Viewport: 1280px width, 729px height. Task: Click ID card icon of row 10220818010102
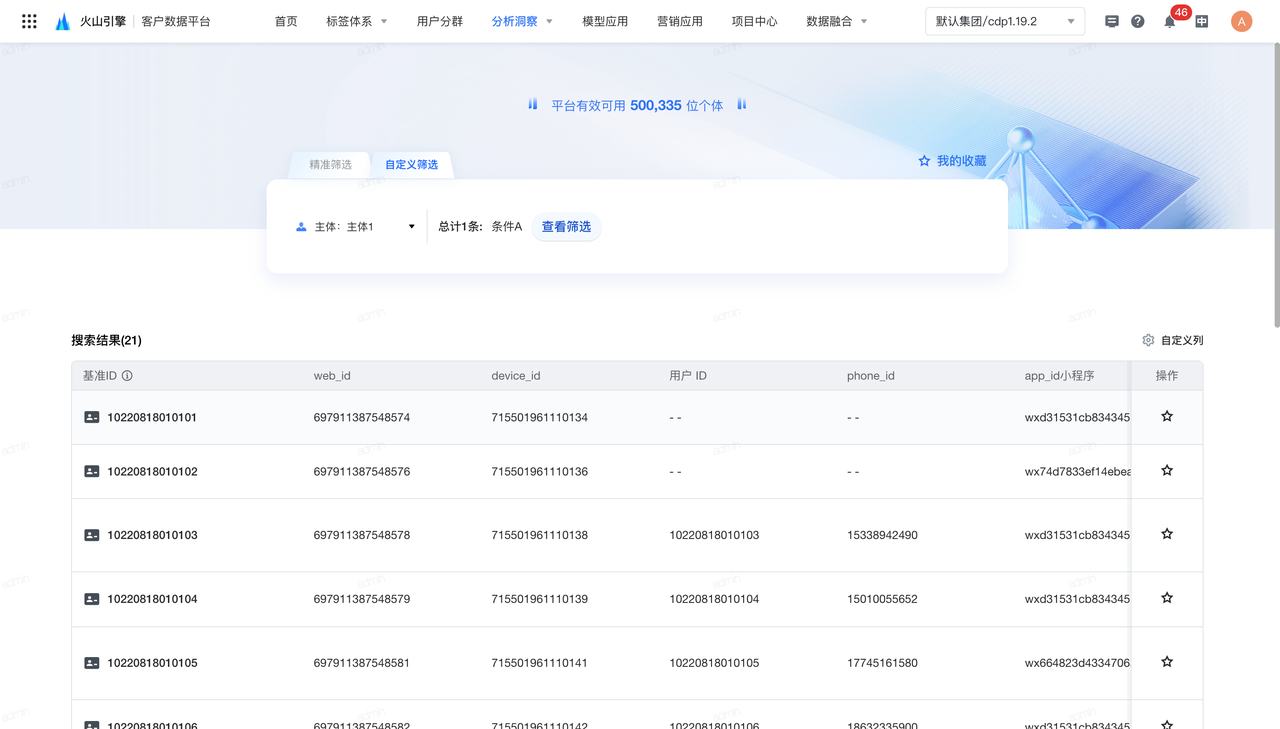92,471
